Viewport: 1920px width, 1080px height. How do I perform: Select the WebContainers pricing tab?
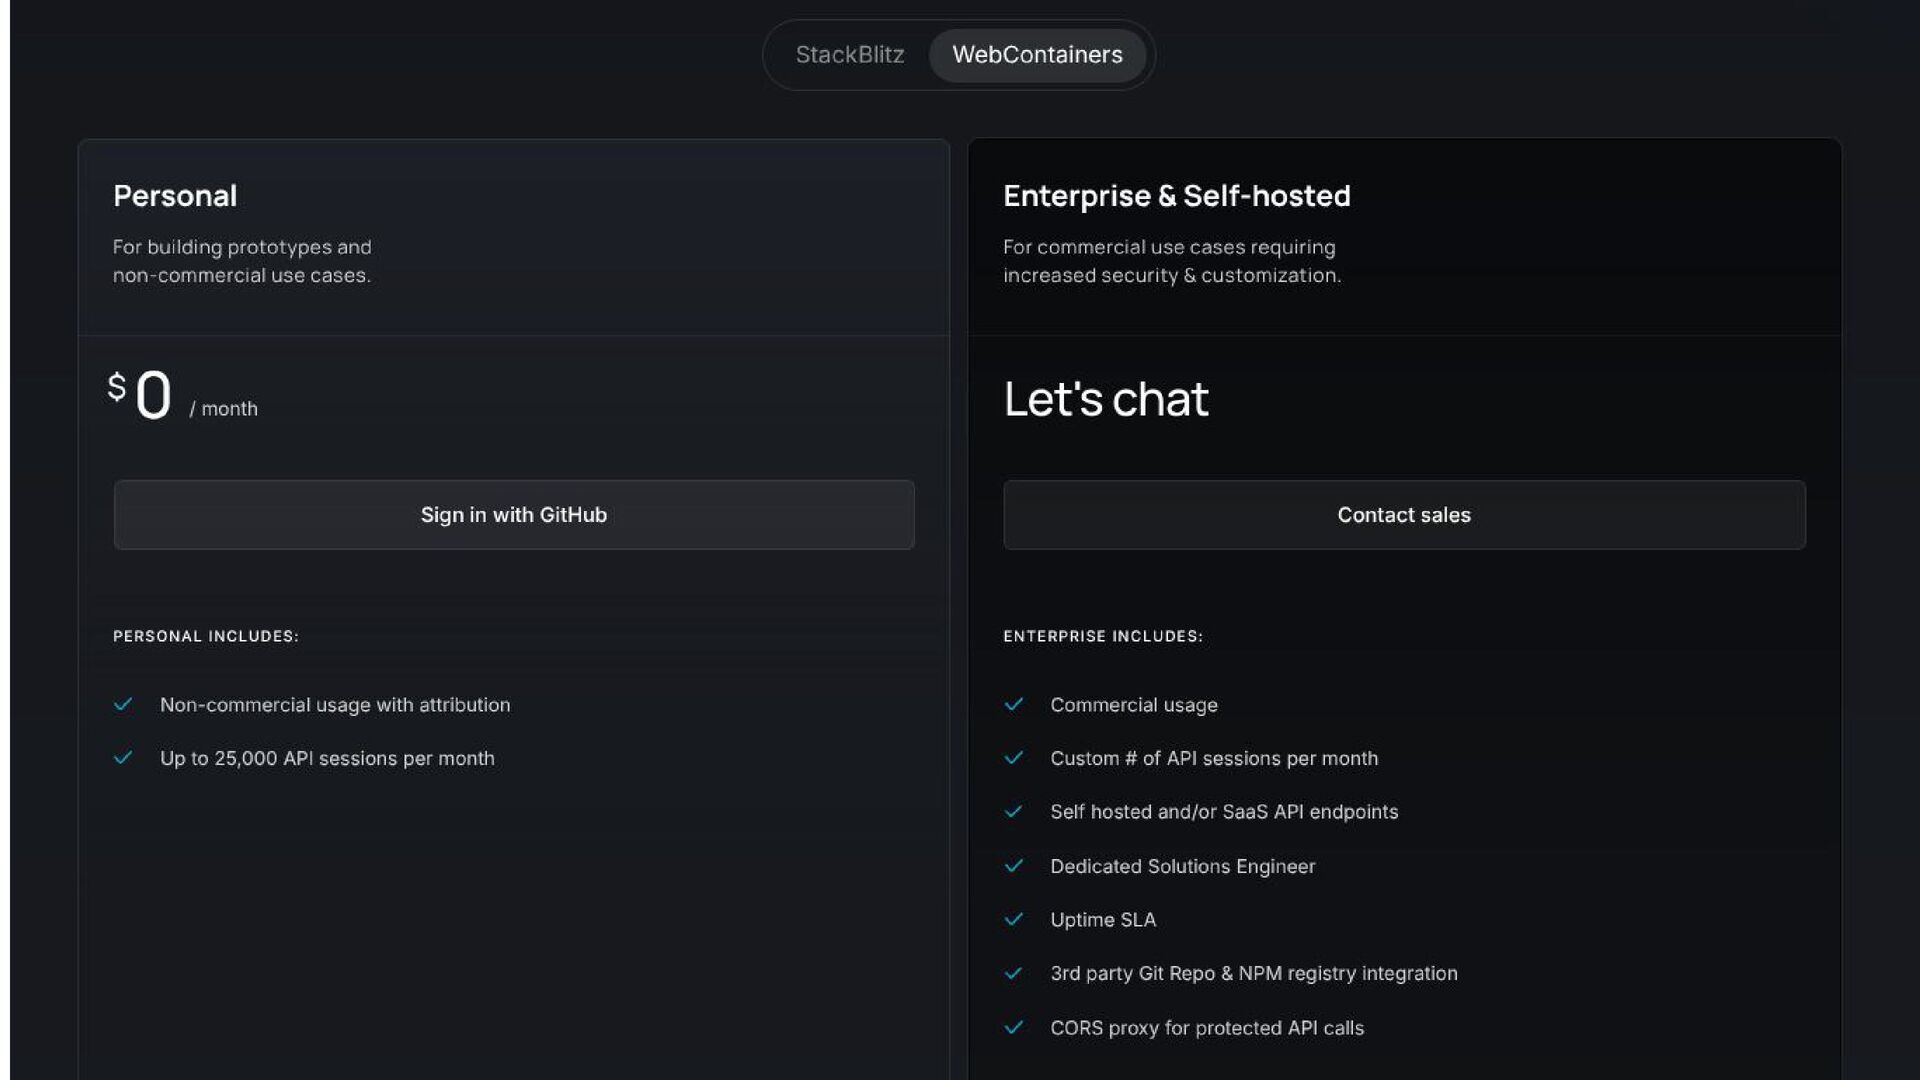[x=1037, y=55]
